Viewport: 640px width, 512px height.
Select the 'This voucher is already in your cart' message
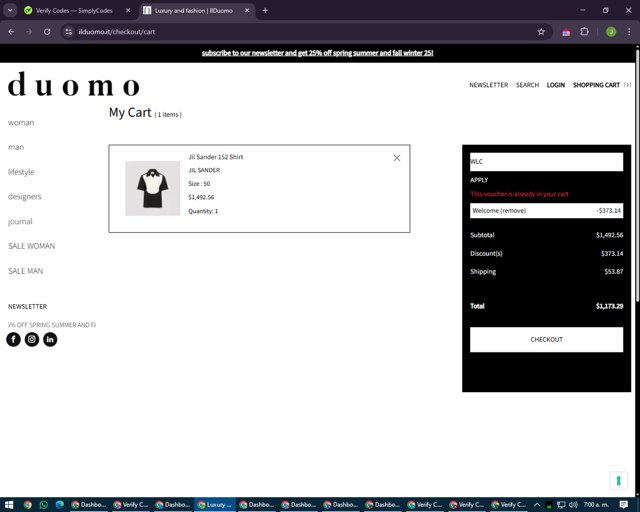tap(519, 194)
